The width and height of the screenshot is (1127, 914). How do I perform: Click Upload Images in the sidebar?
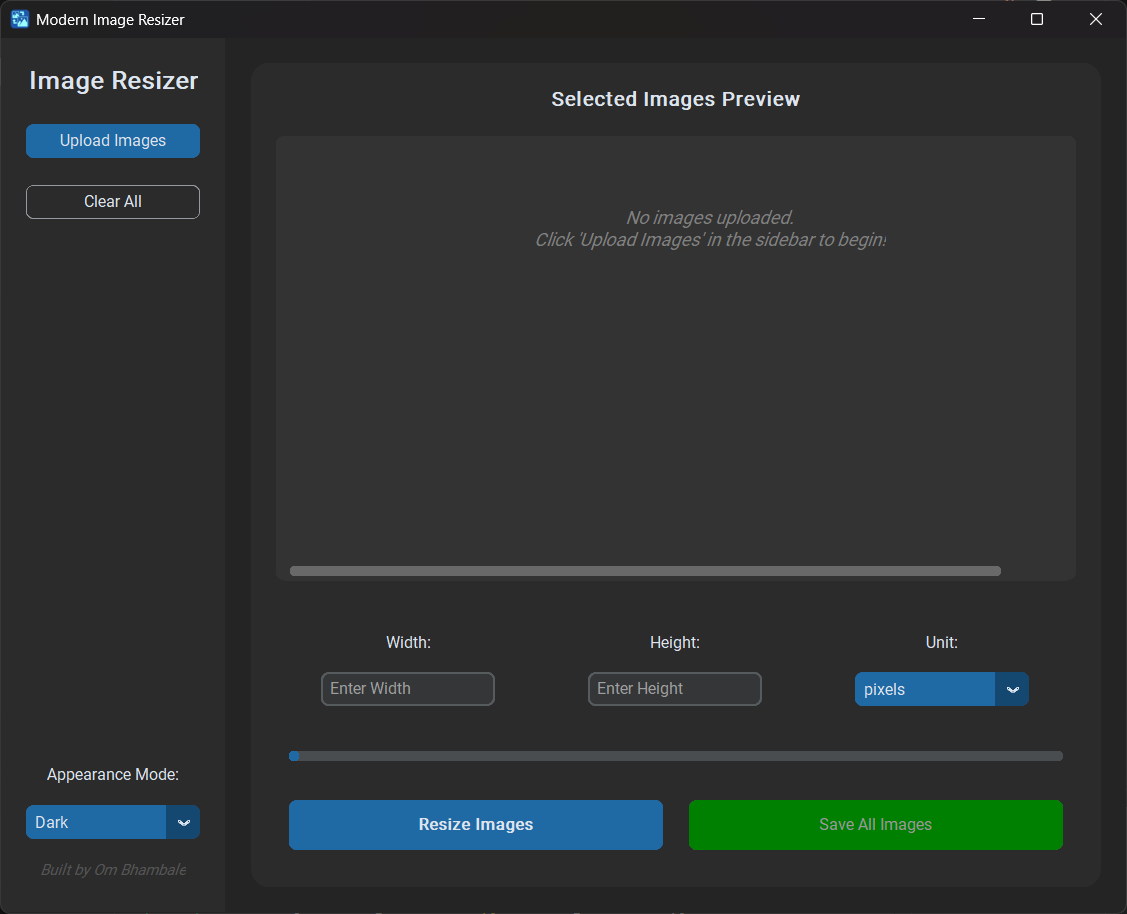tap(112, 140)
